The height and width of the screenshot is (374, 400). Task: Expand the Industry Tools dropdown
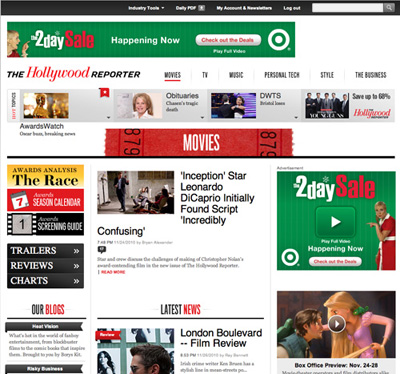pos(146,8)
